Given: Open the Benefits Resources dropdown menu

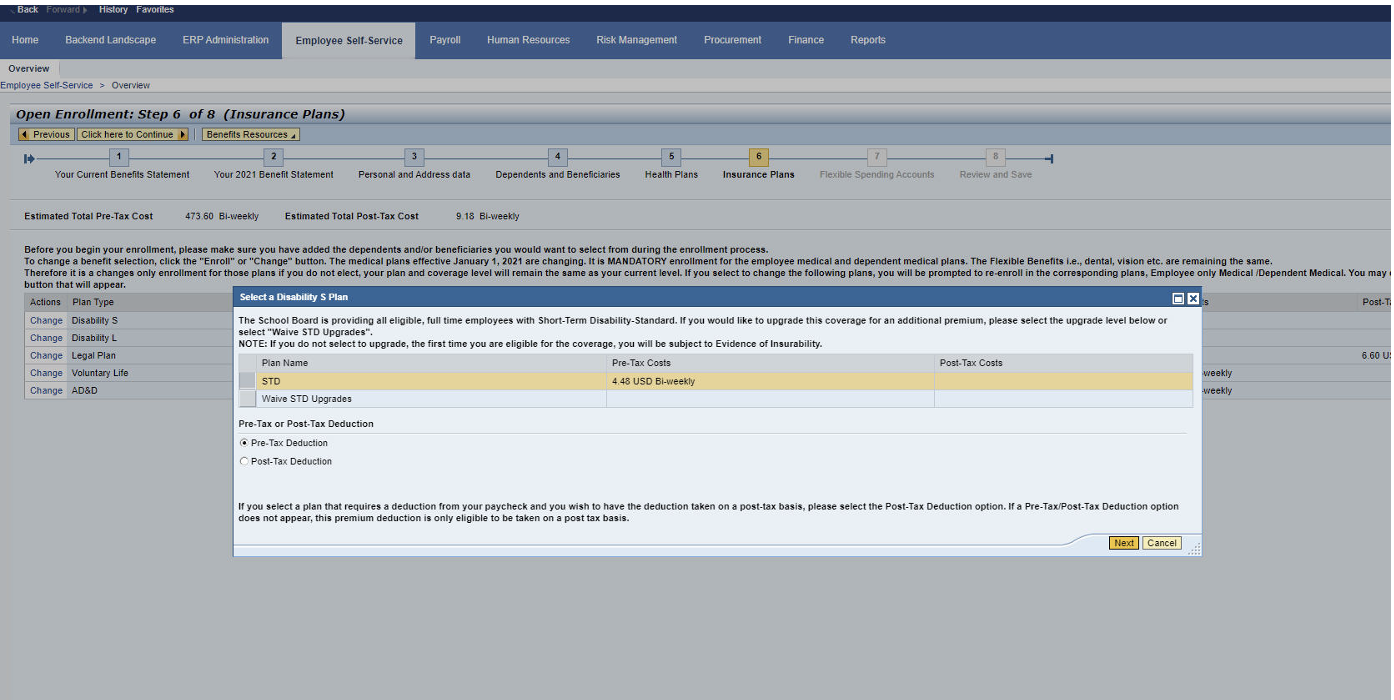Looking at the screenshot, I should pos(251,135).
